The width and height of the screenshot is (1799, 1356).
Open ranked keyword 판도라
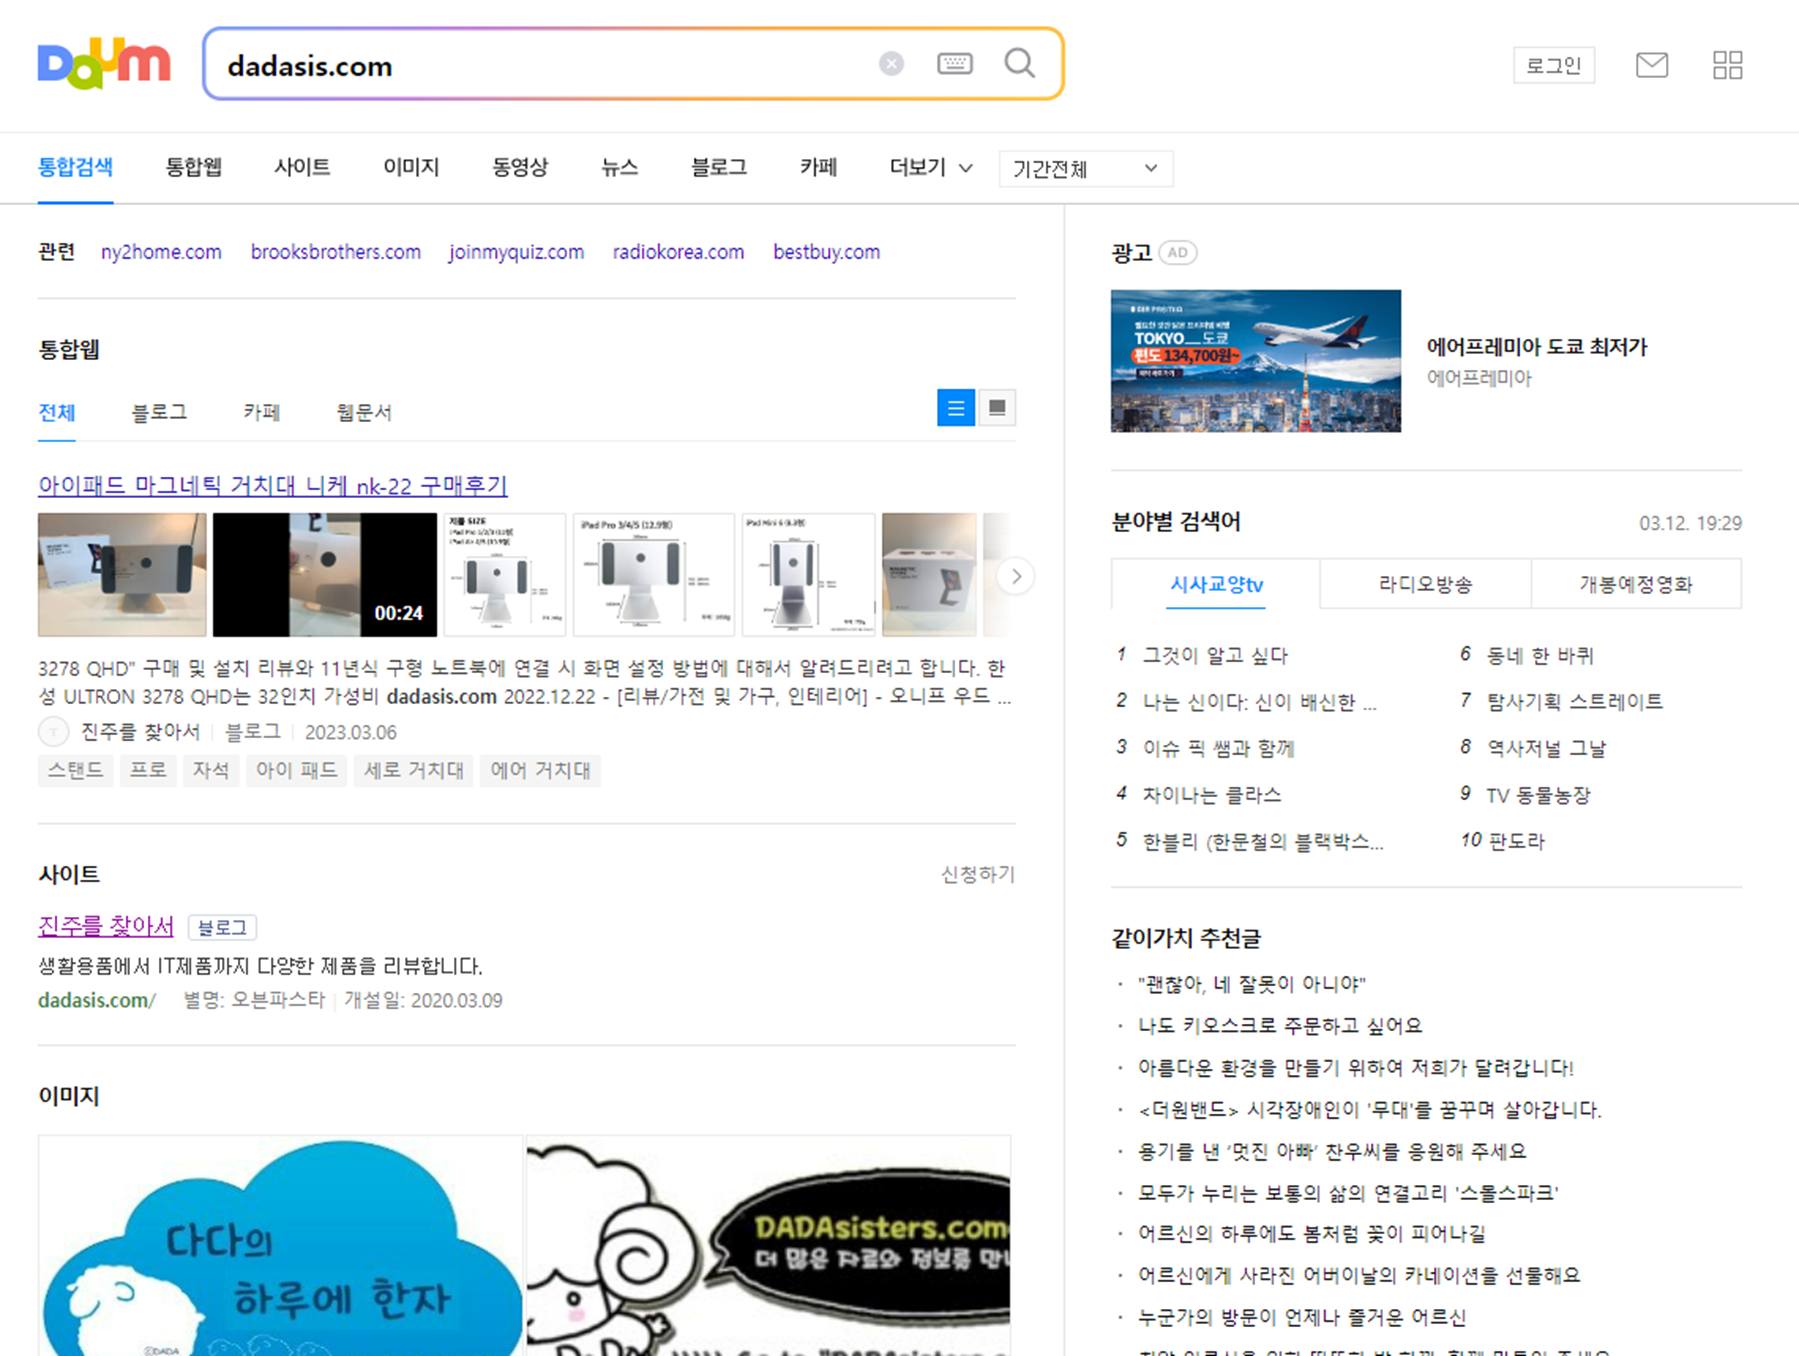[x=1516, y=841]
